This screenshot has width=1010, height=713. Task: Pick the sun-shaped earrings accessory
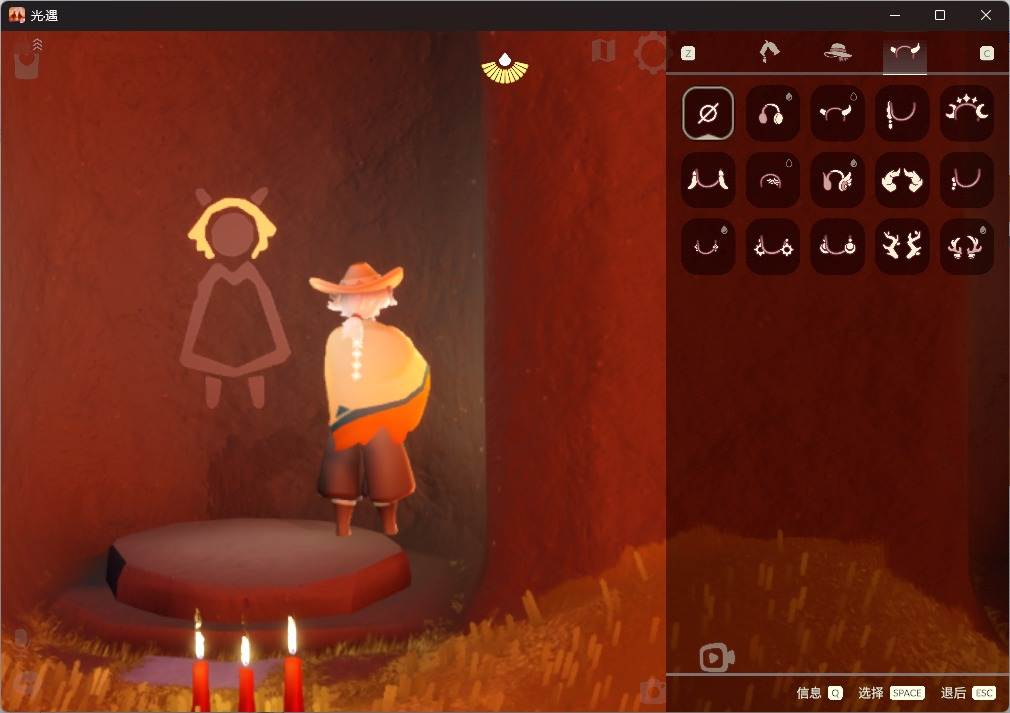(772, 246)
